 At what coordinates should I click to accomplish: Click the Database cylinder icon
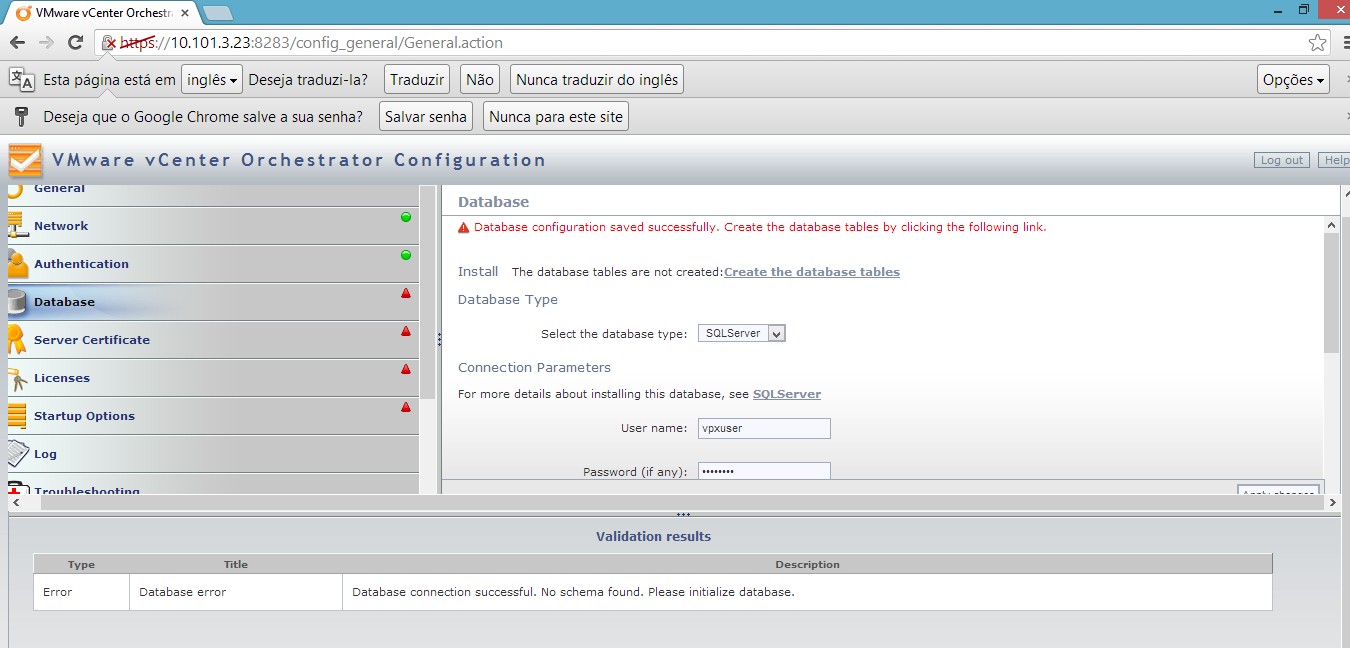click(17, 302)
